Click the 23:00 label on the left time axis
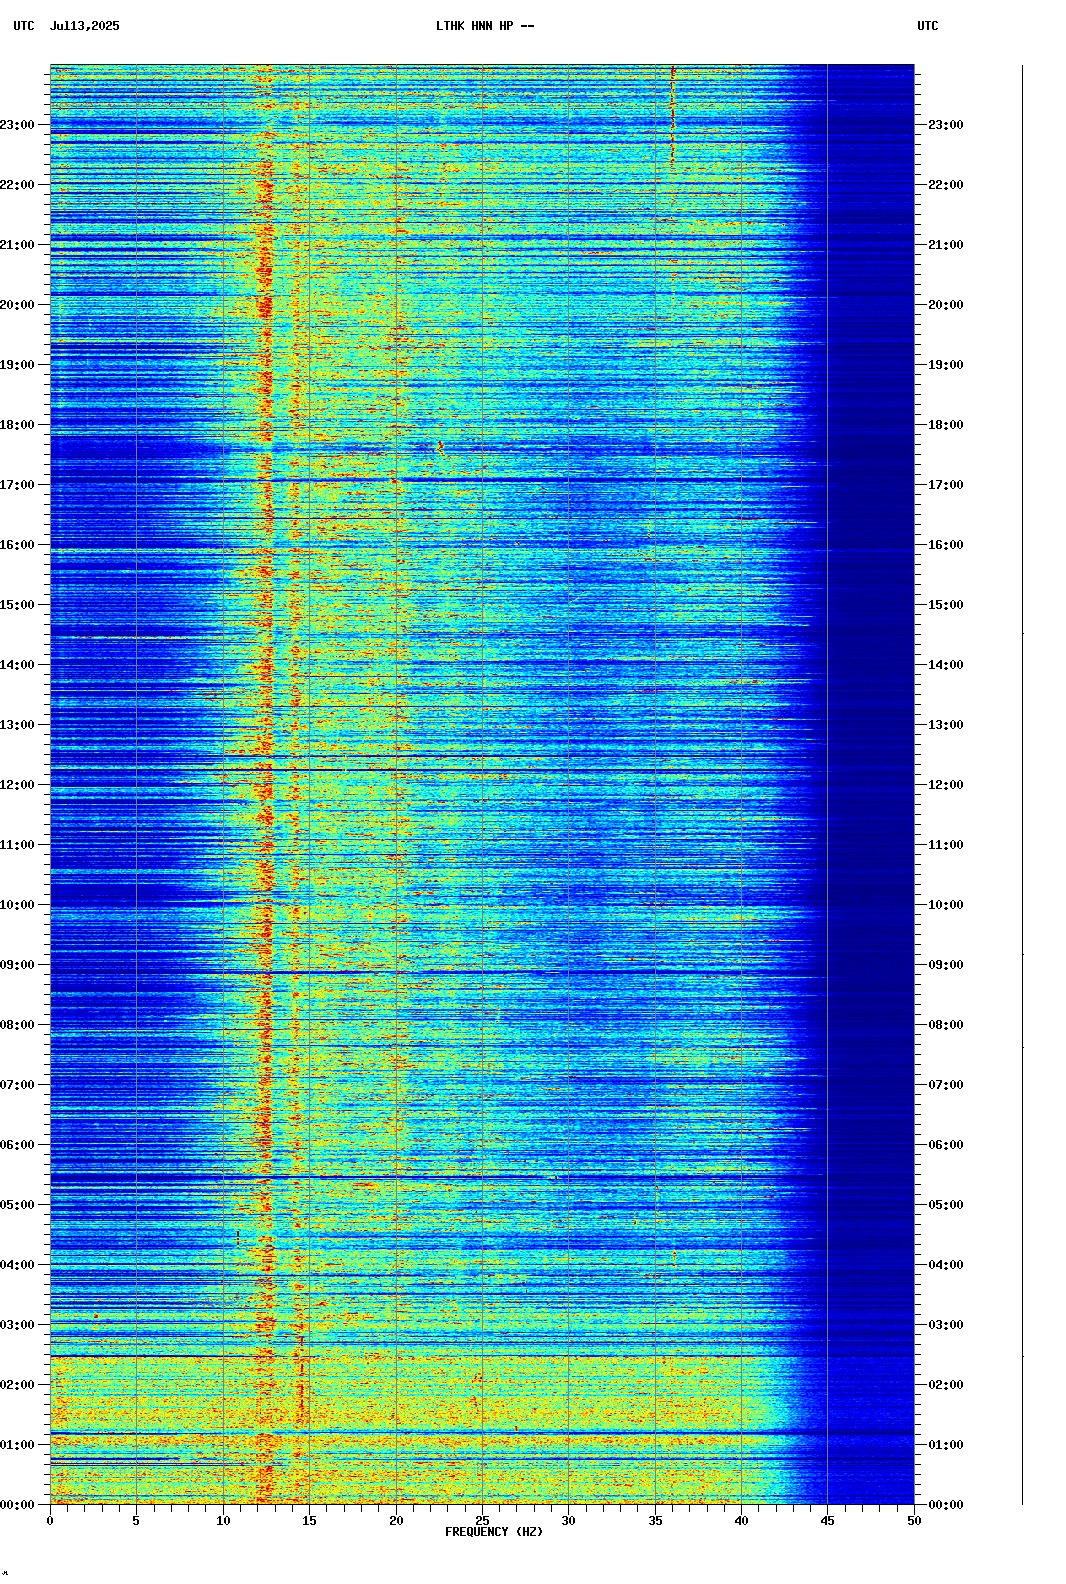Viewport: 1066px width, 1584px height. point(17,125)
